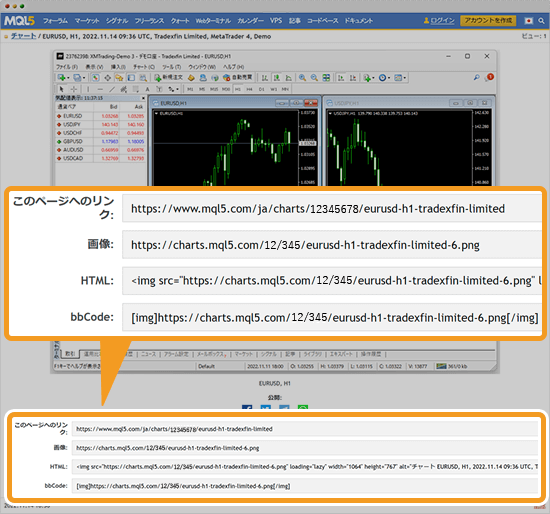Select USDCAD row in Market Watch
The image size is (550, 514).
coord(100,158)
